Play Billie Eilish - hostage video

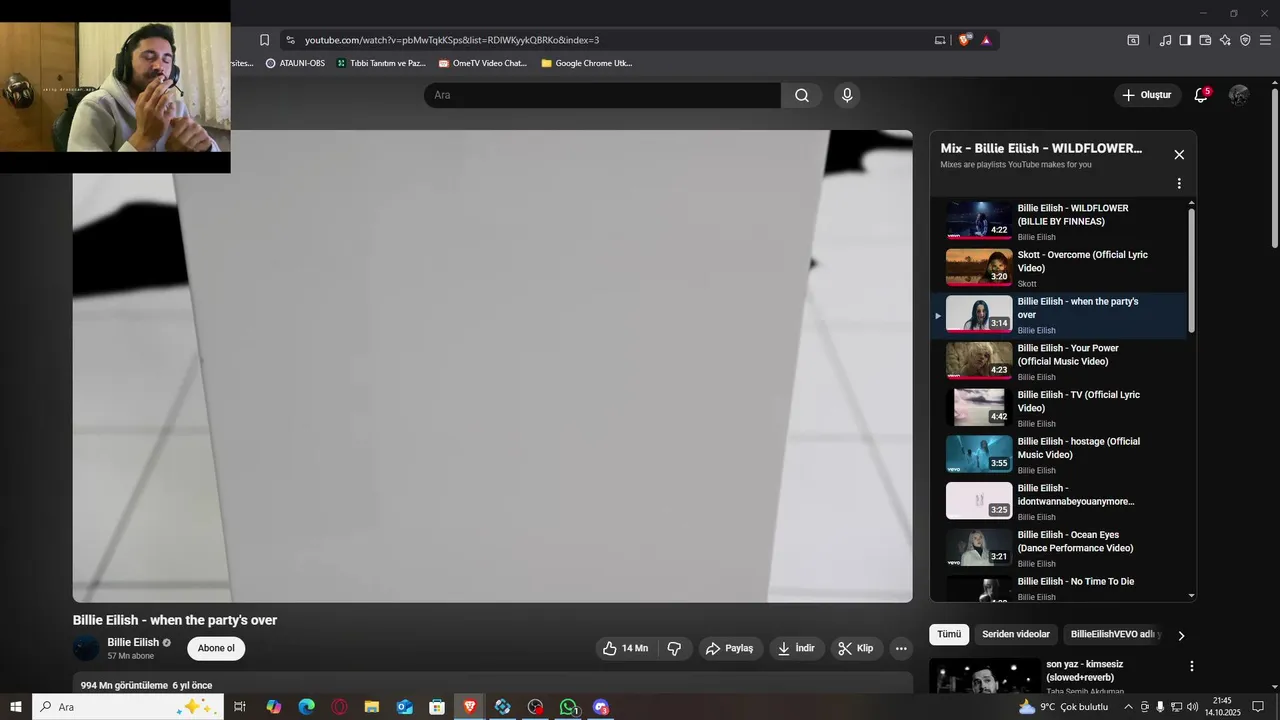click(x=1060, y=454)
